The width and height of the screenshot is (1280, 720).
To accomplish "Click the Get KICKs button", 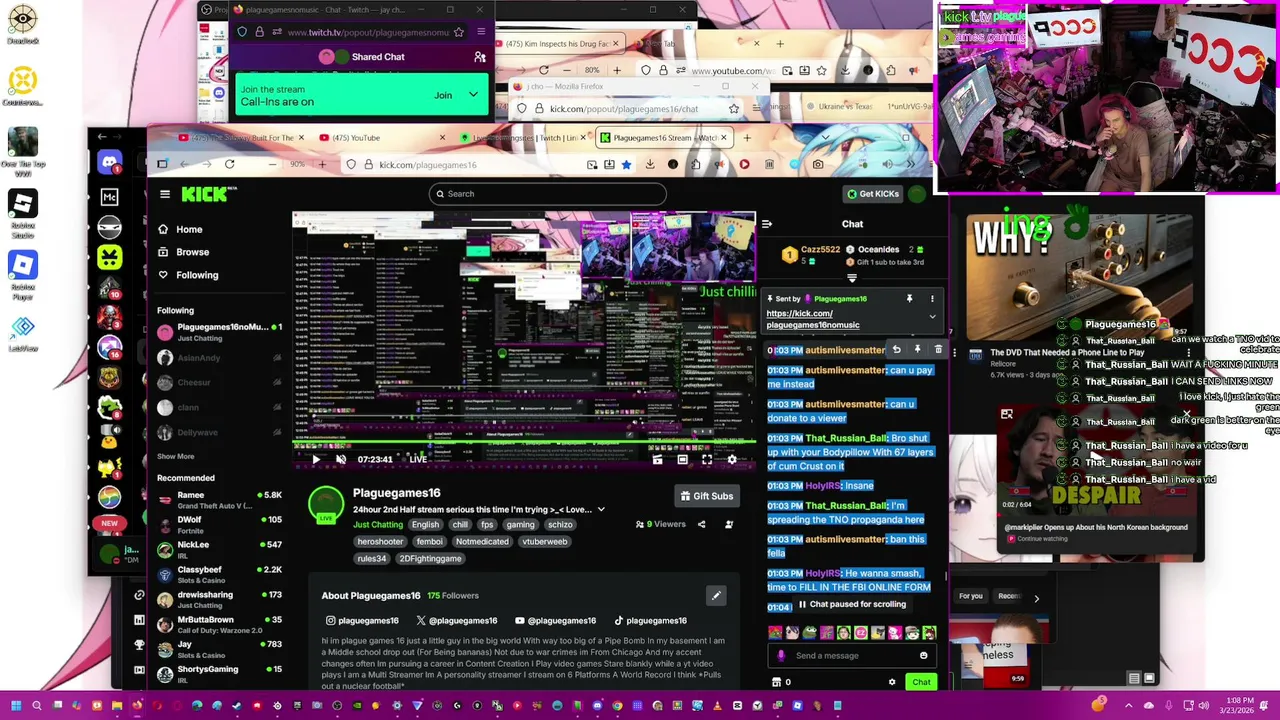I will coord(872,194).
